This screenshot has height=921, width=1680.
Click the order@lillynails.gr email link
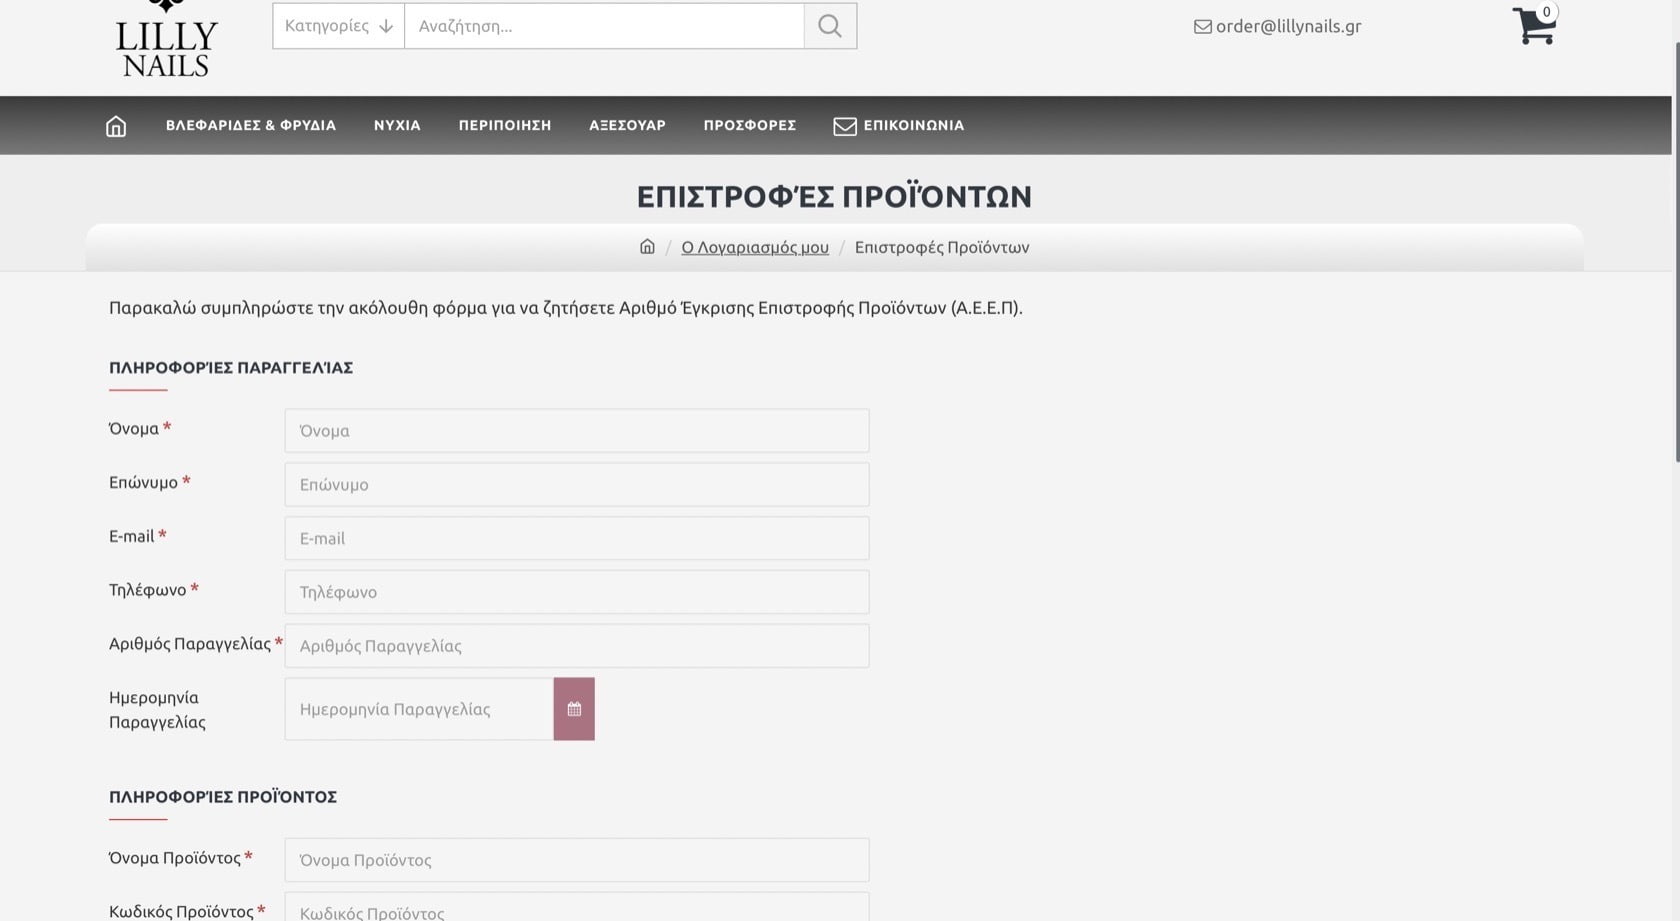1288,26
